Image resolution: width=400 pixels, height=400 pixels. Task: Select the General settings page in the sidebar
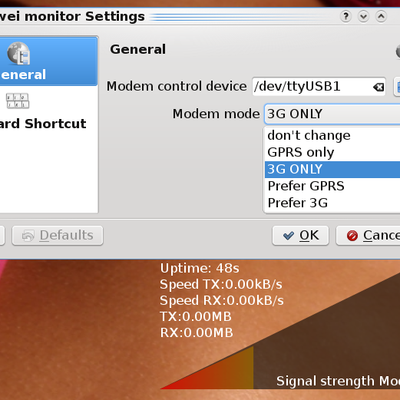click(49, 61)
